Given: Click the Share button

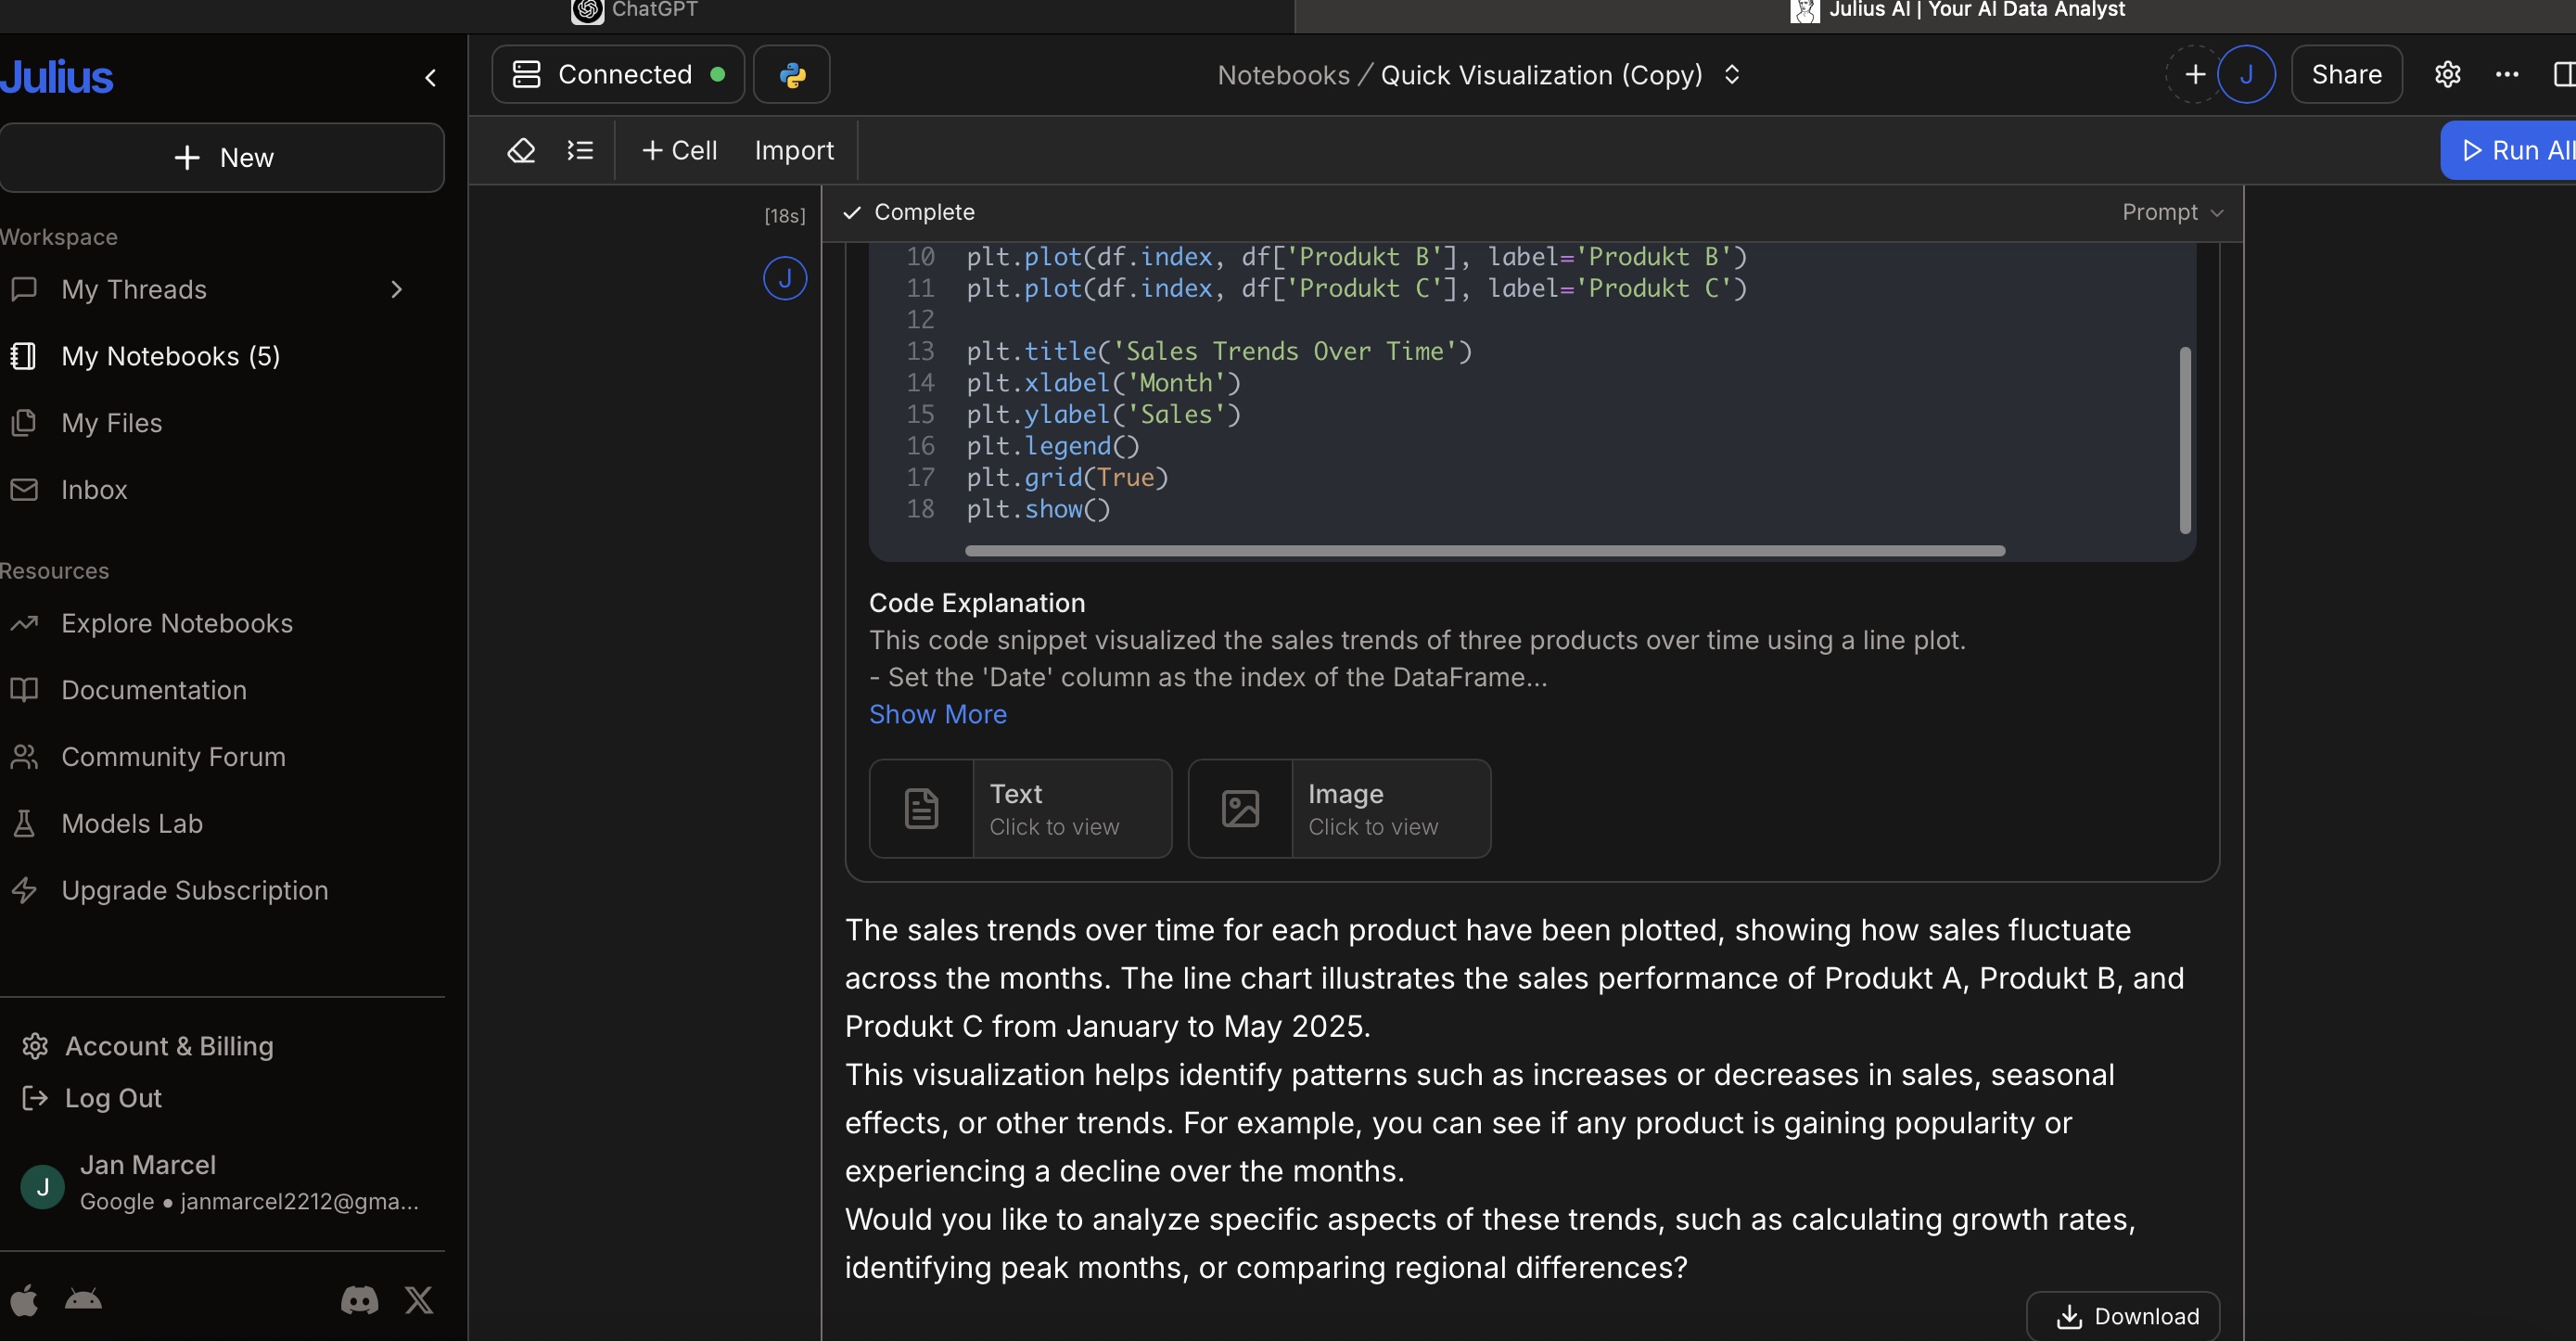Looking at the screenshot, I should (2346, 74).
